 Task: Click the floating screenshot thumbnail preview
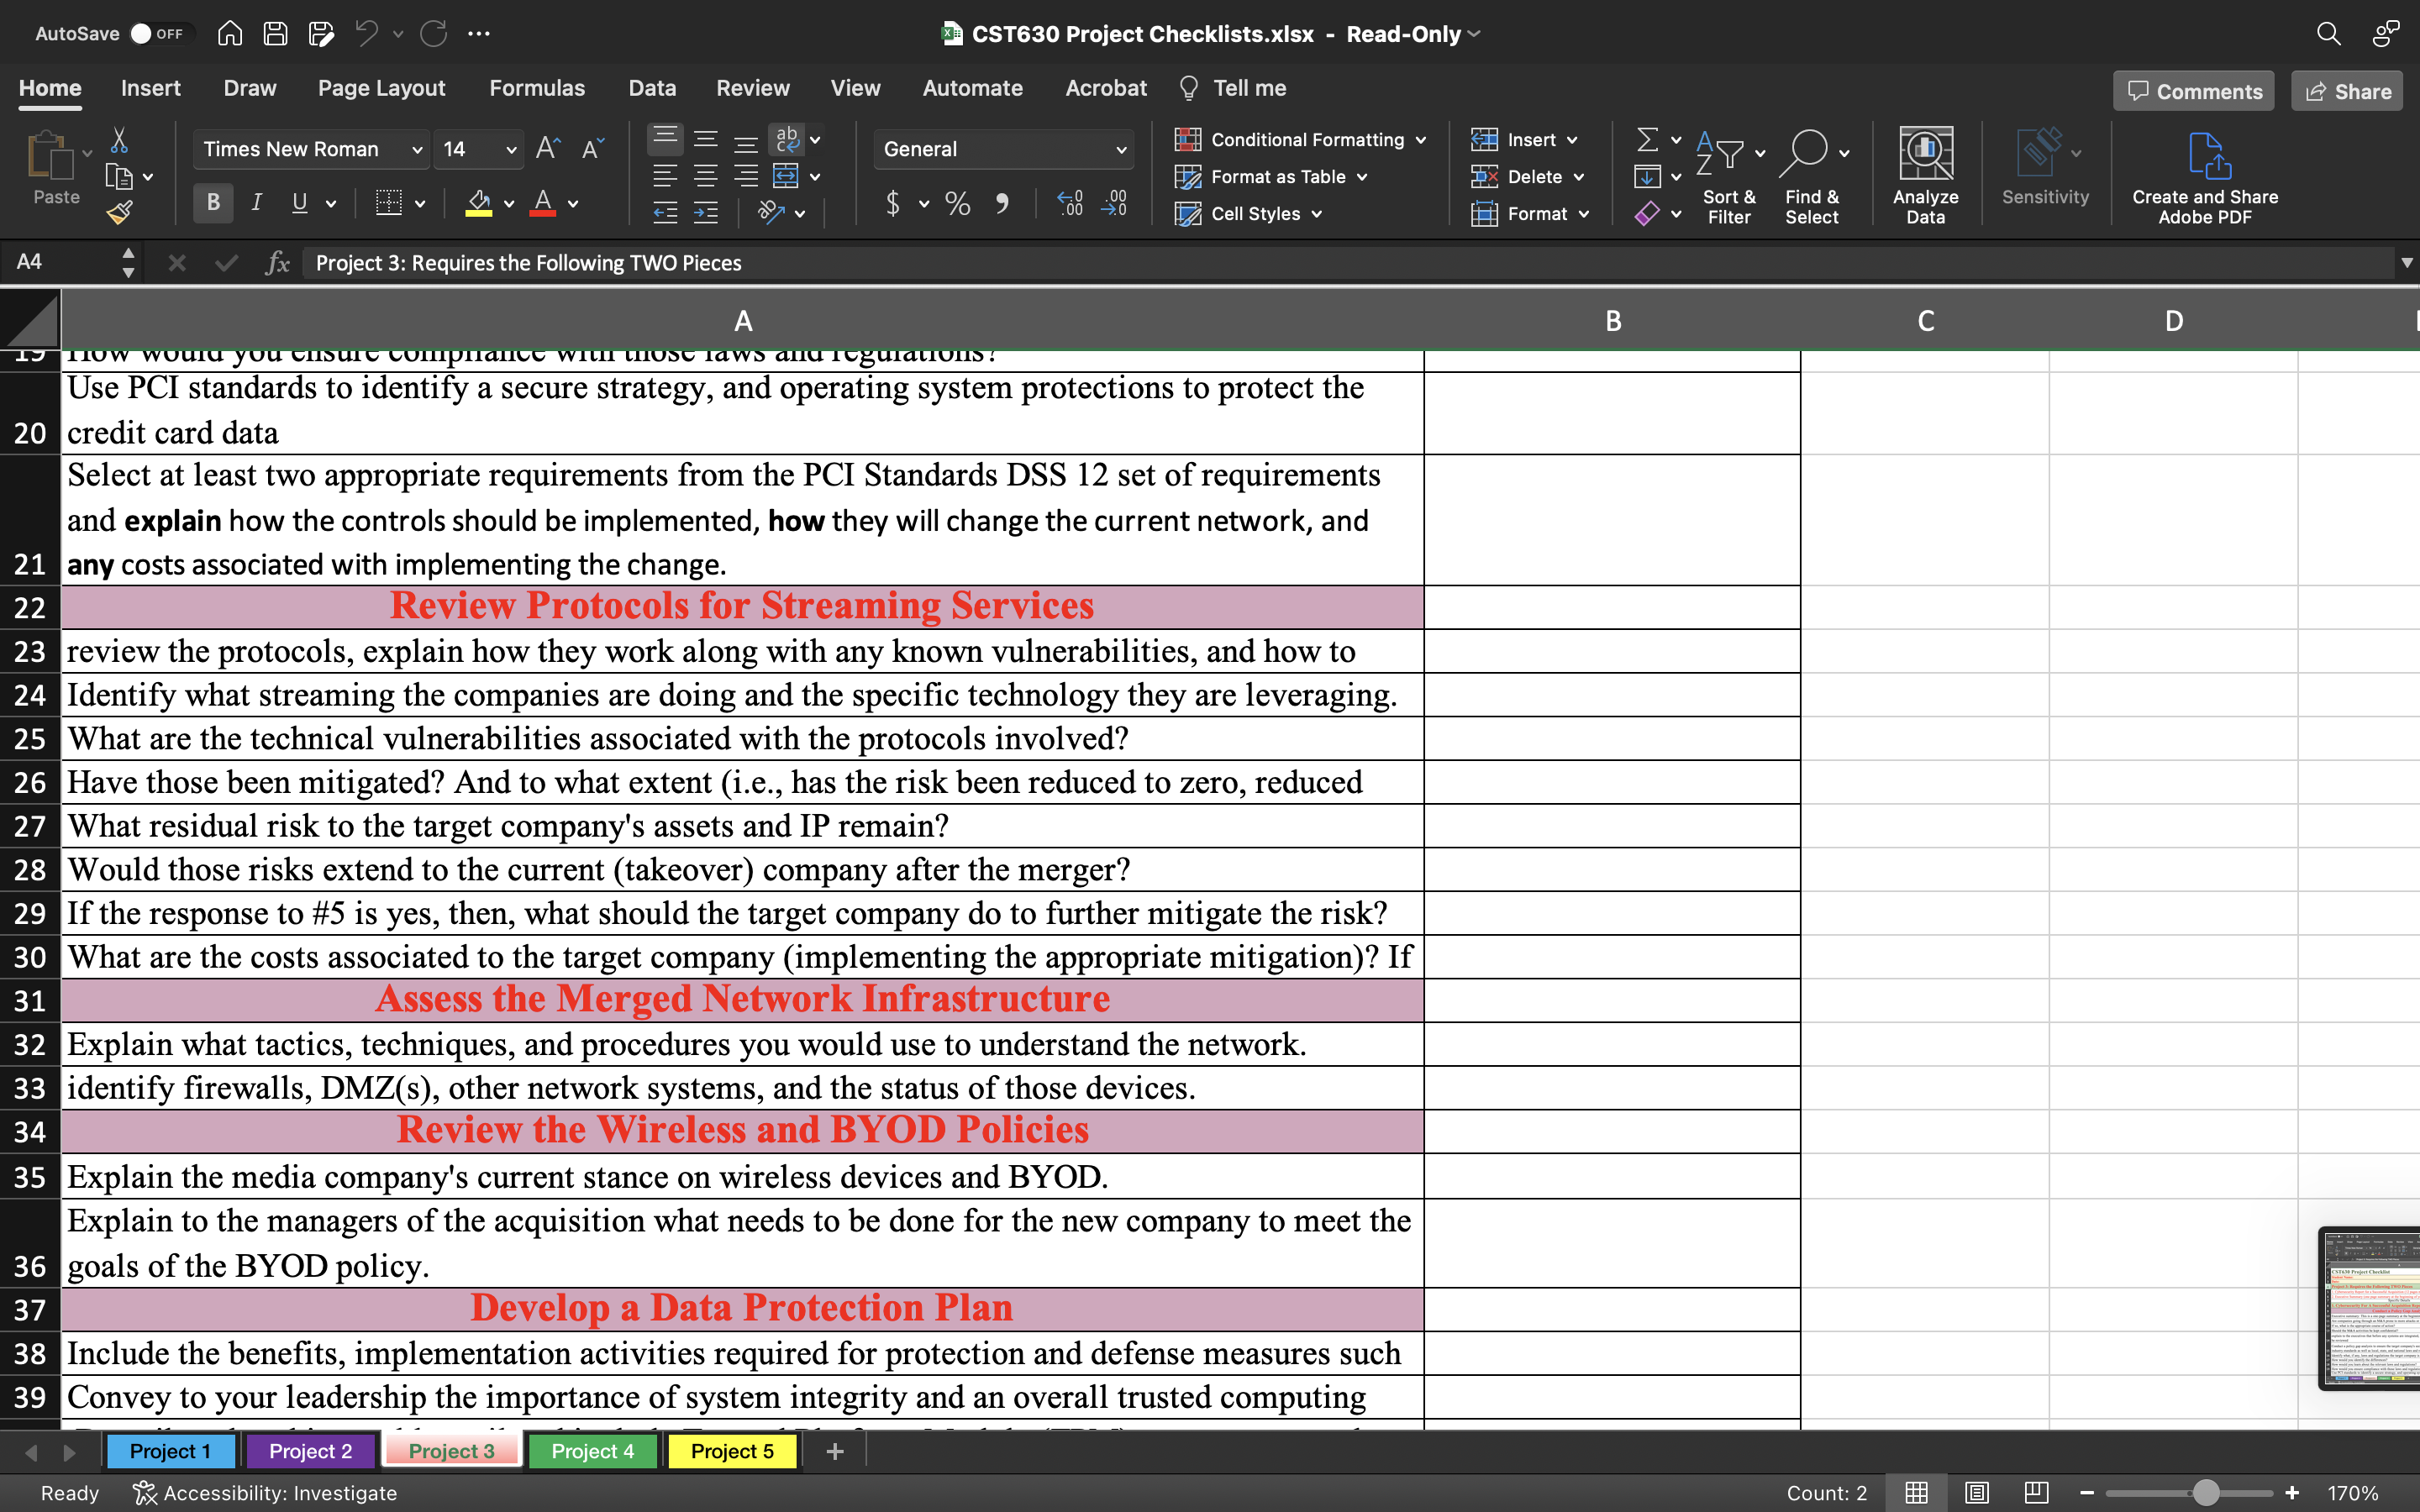coord(2369,1308)
